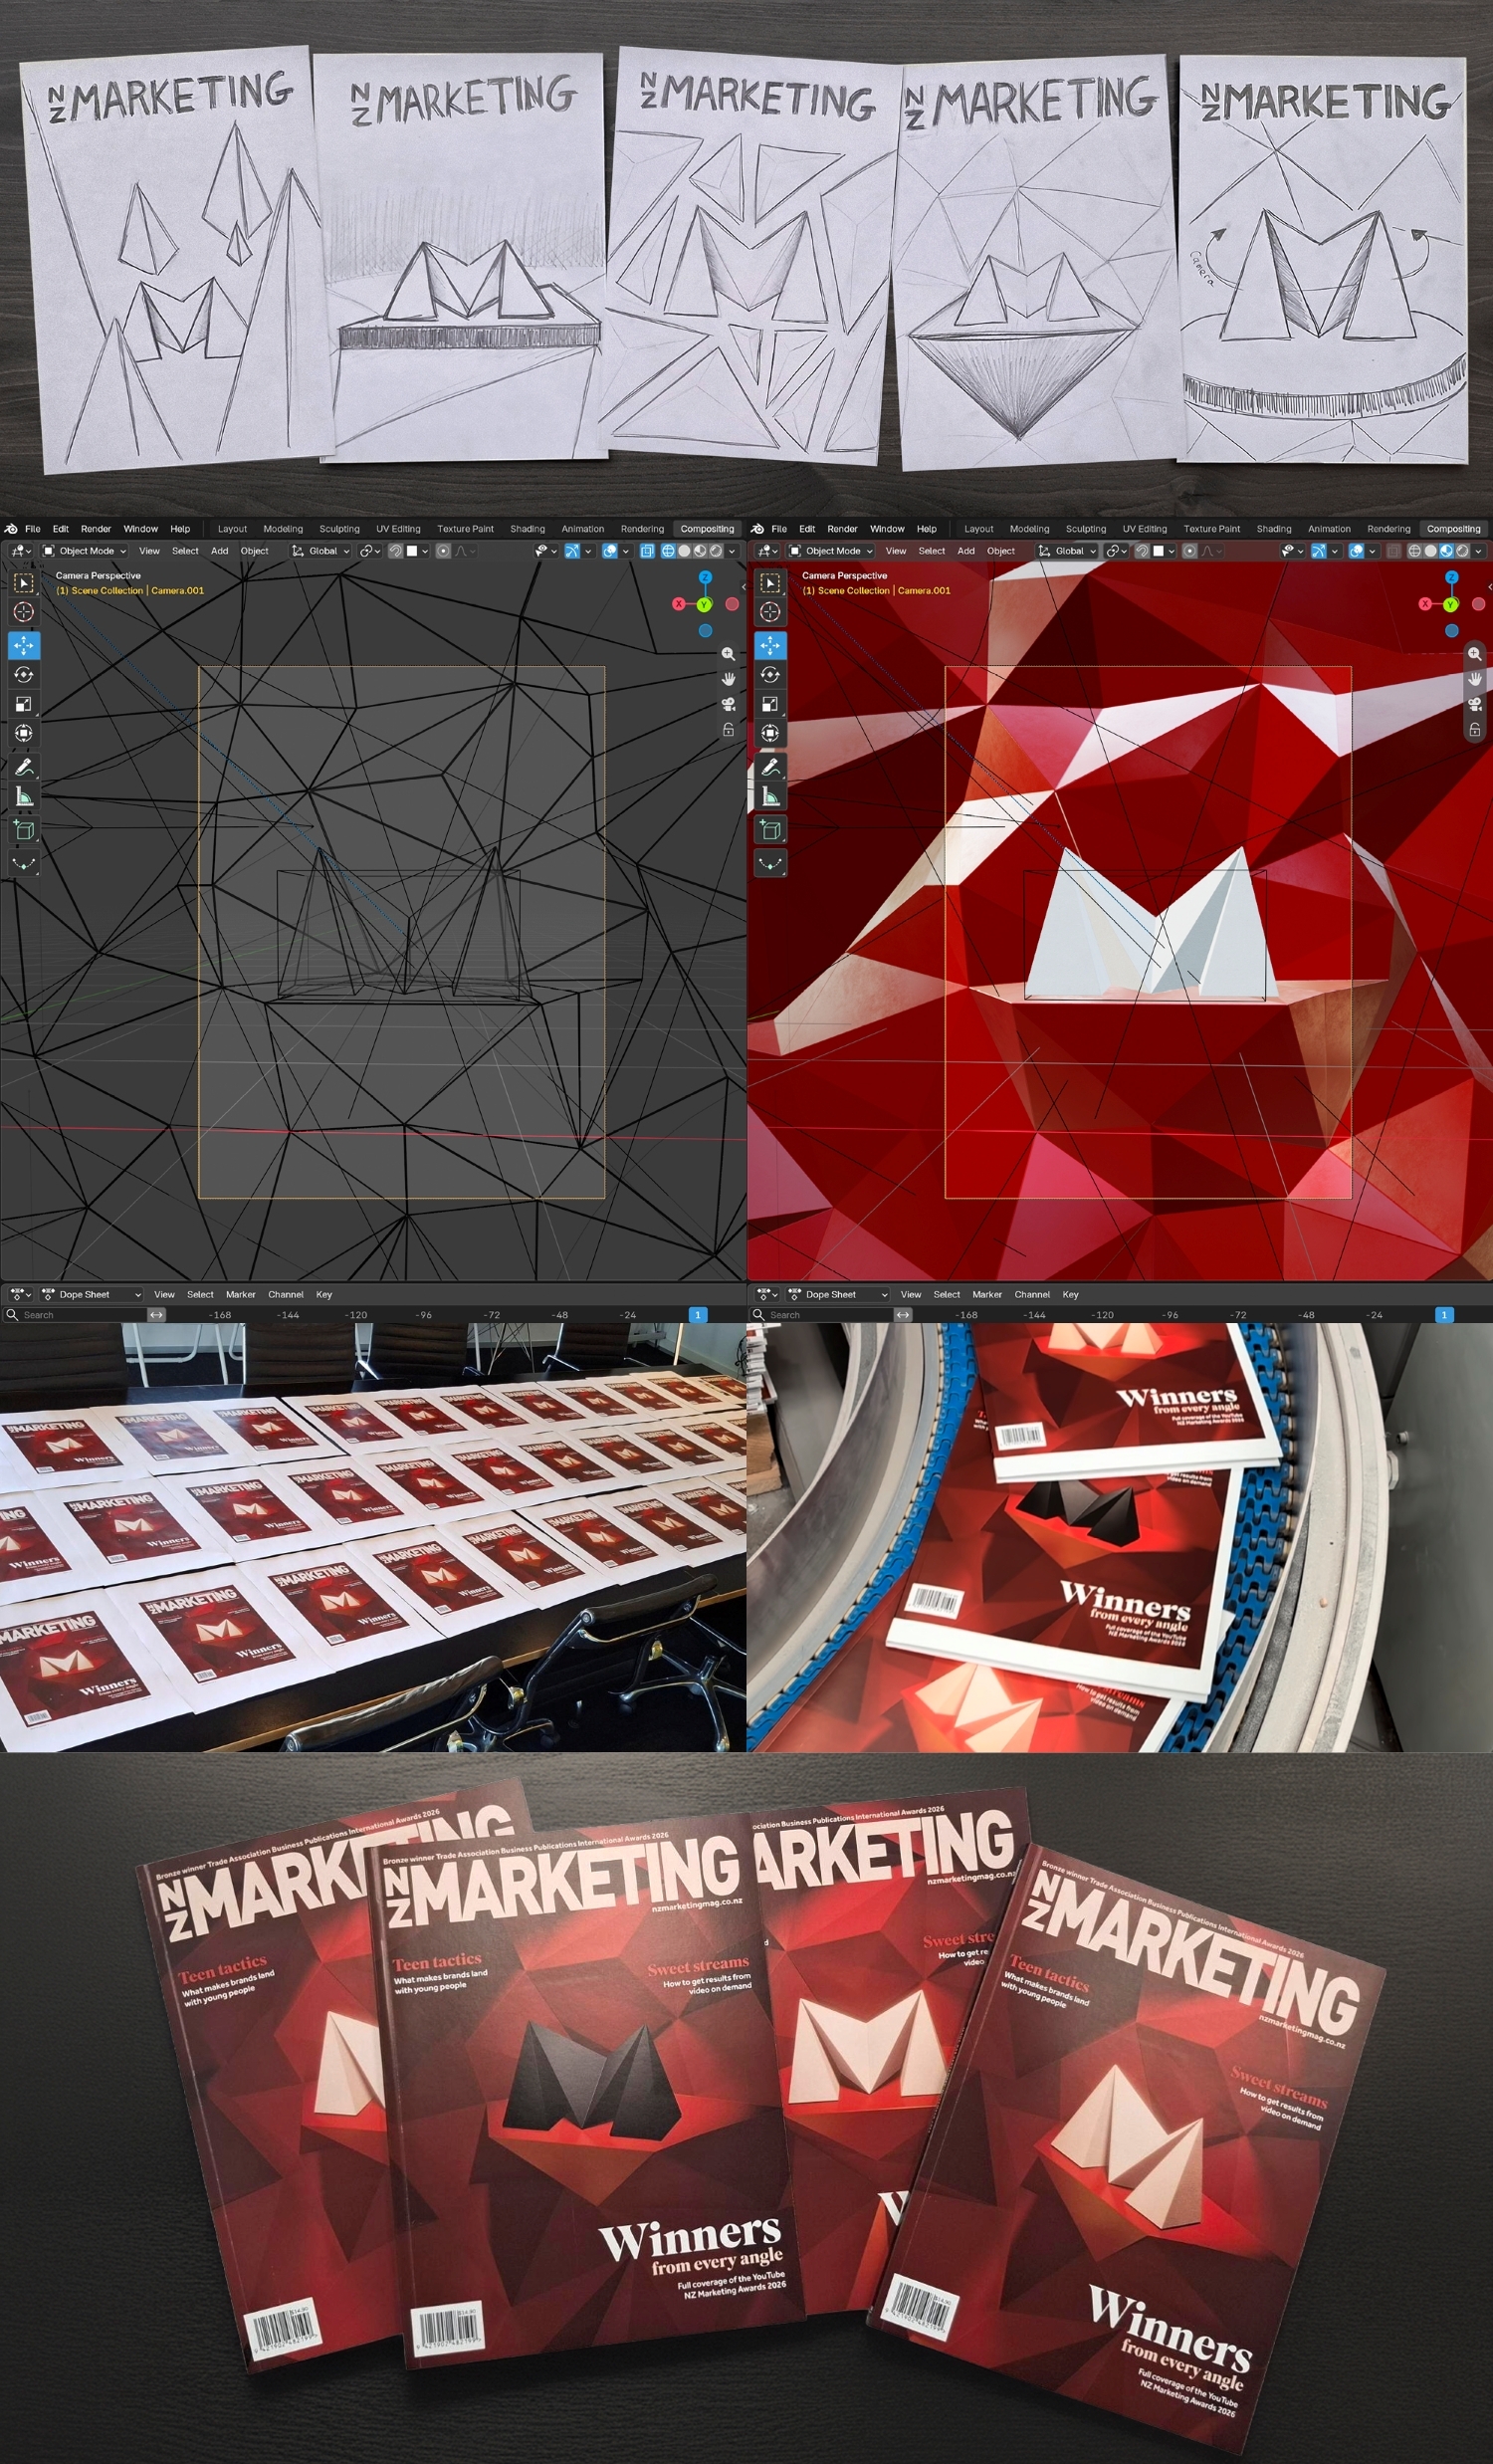The width and height of the screenshot is (1493, 2464).
Task: Toggle camera view in the right viewport
Action: click(x=1474, y=704)
